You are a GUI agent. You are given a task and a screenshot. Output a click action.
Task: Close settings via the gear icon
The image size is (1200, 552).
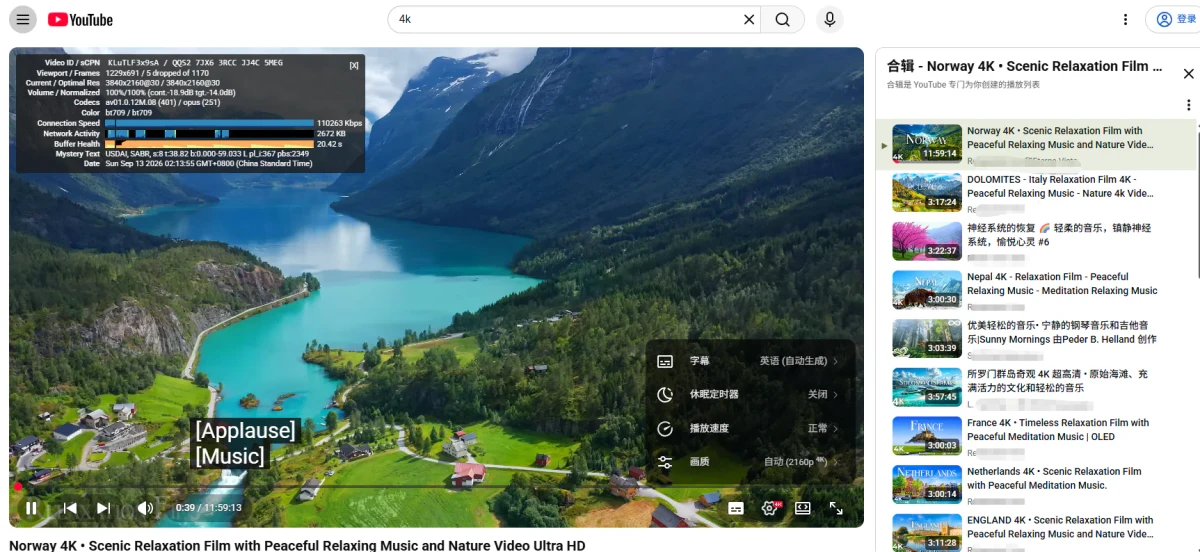tap(770, 508)
